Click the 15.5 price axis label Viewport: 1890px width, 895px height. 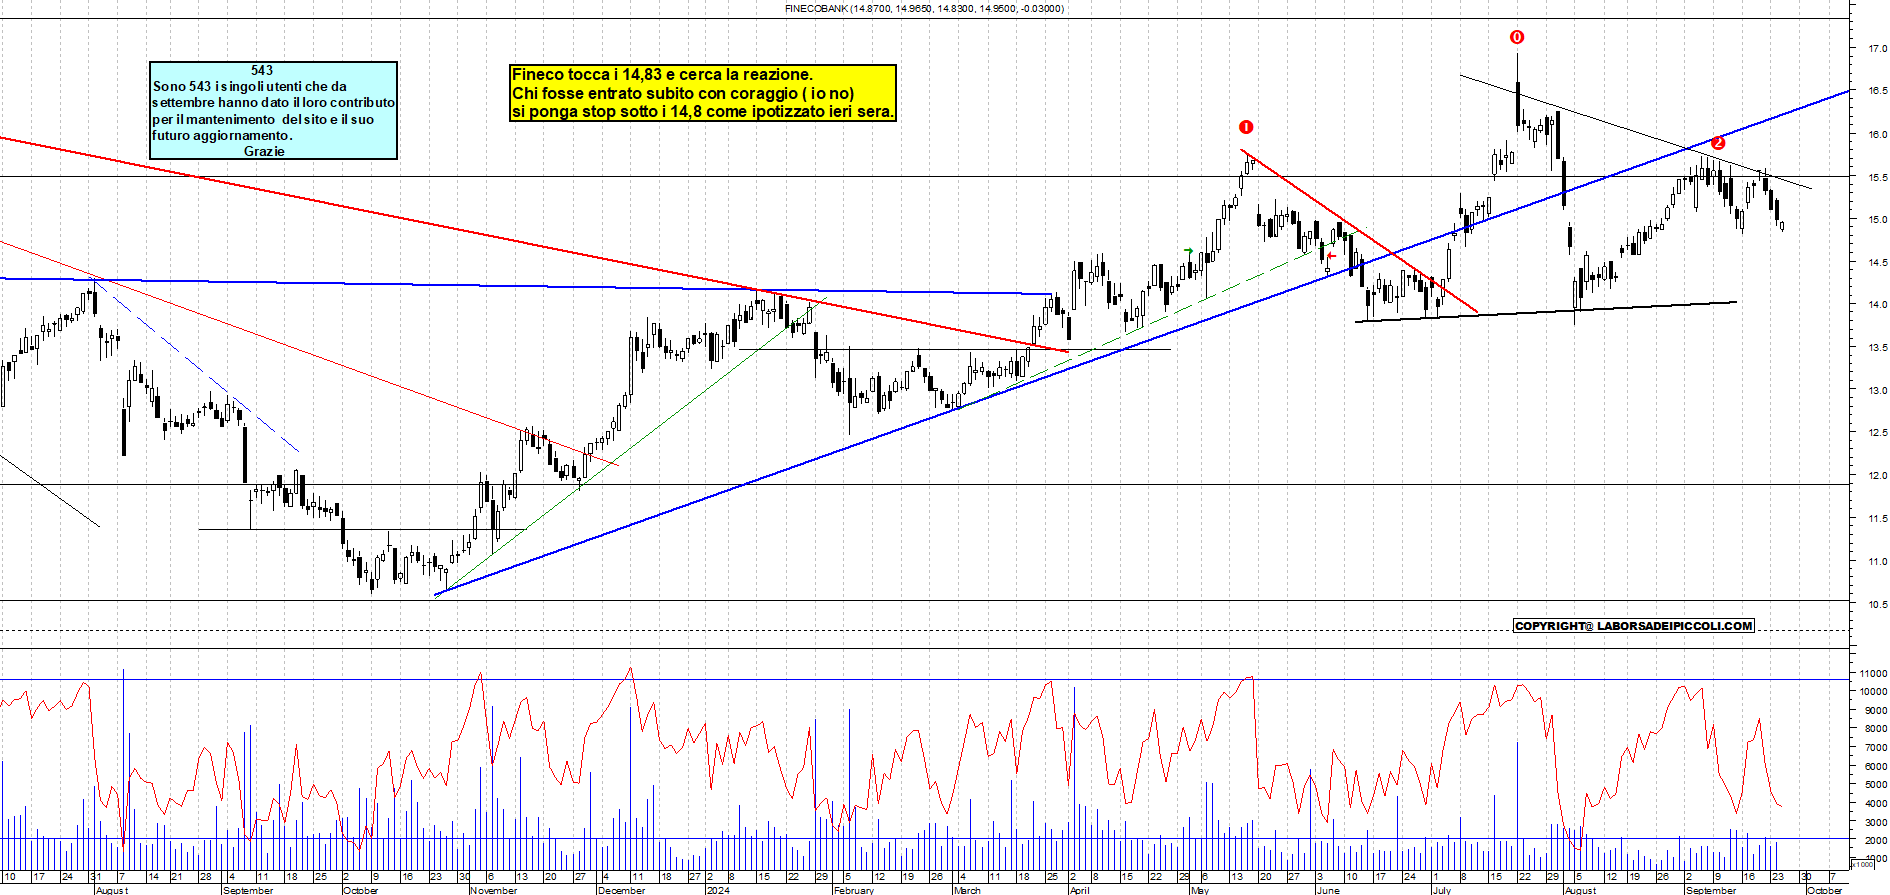1877,177
